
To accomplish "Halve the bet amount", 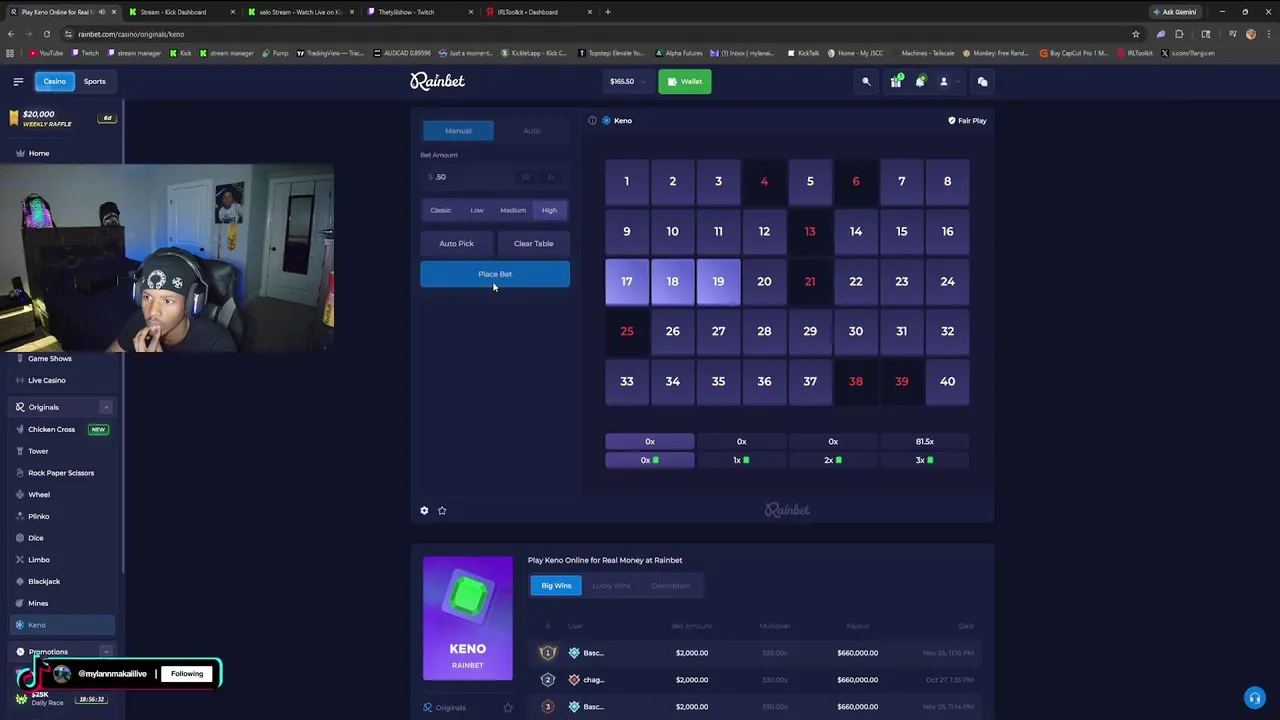I will coord(526,177).
